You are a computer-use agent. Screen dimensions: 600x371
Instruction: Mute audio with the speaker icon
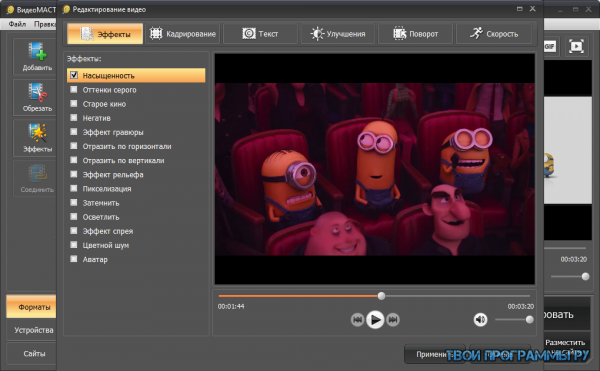480,319
